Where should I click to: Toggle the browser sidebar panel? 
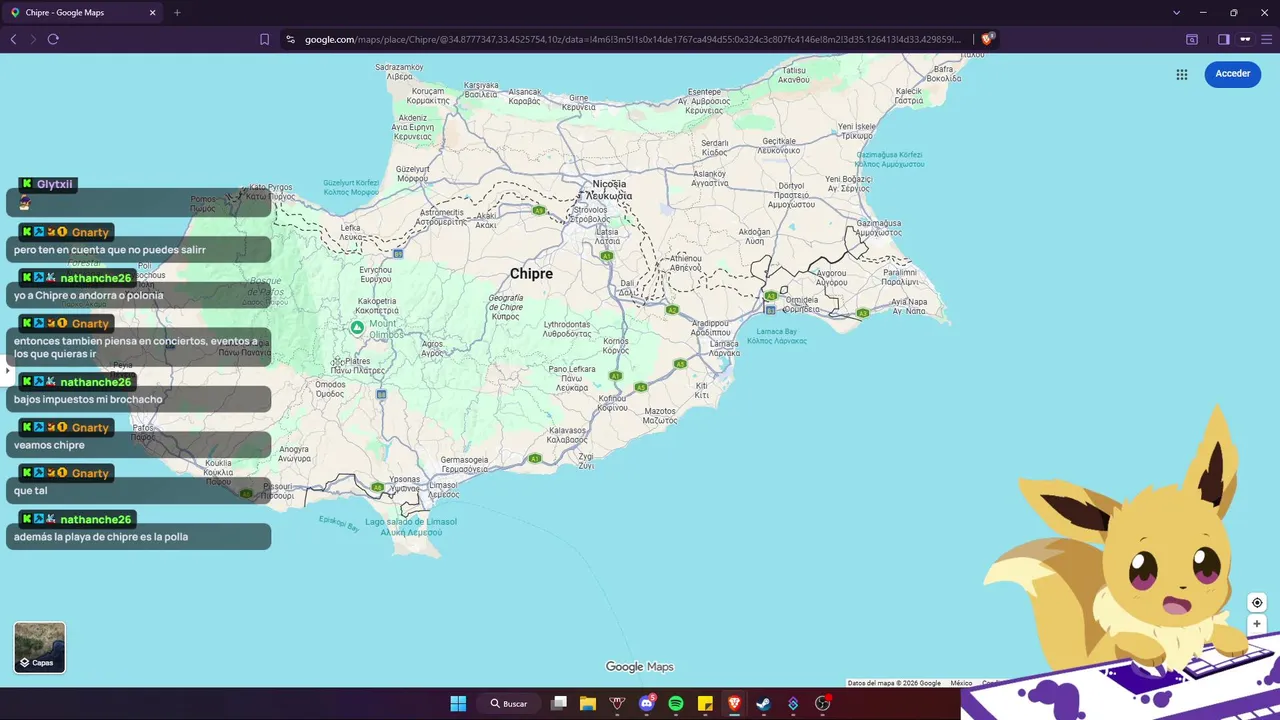[x=1223, y=39]
